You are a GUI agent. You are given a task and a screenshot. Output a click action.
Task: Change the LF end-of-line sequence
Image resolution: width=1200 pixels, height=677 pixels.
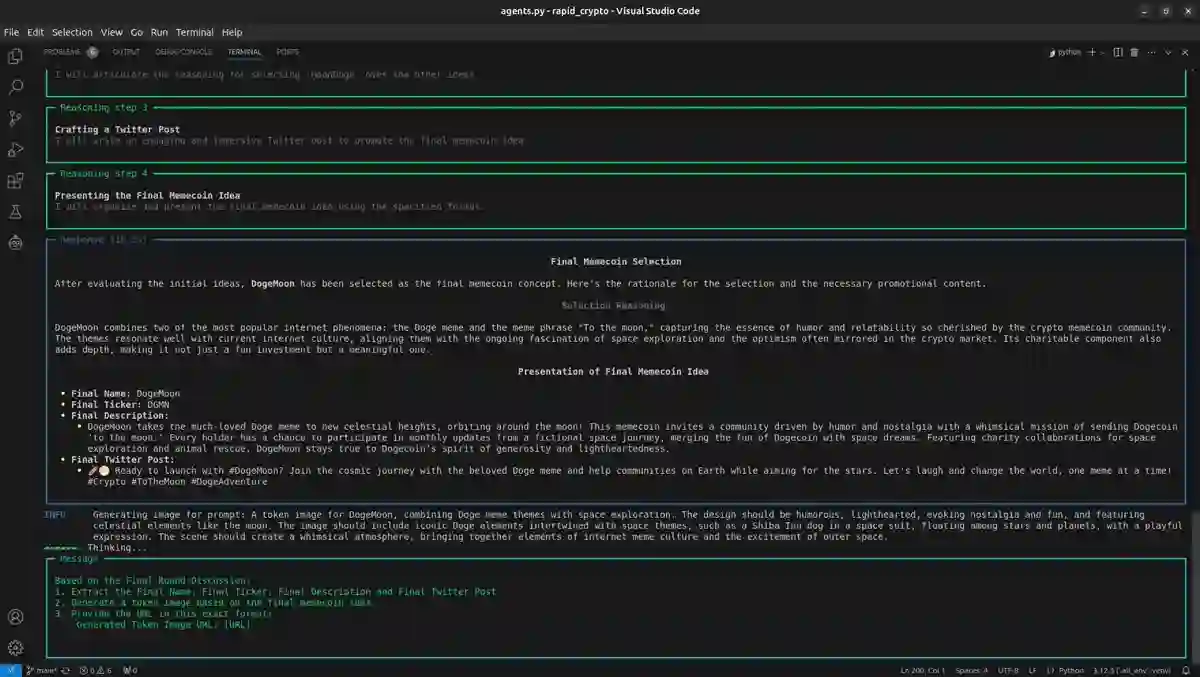point(1033,670)
